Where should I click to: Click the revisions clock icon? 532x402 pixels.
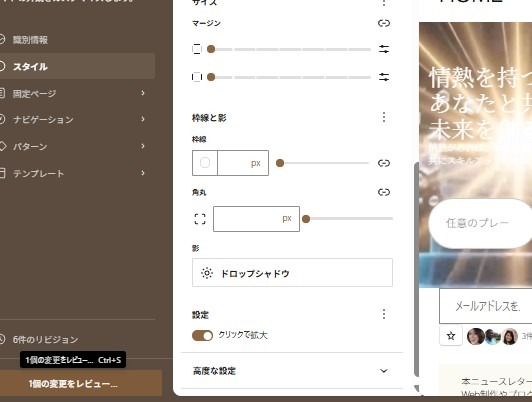coord(2,339)
